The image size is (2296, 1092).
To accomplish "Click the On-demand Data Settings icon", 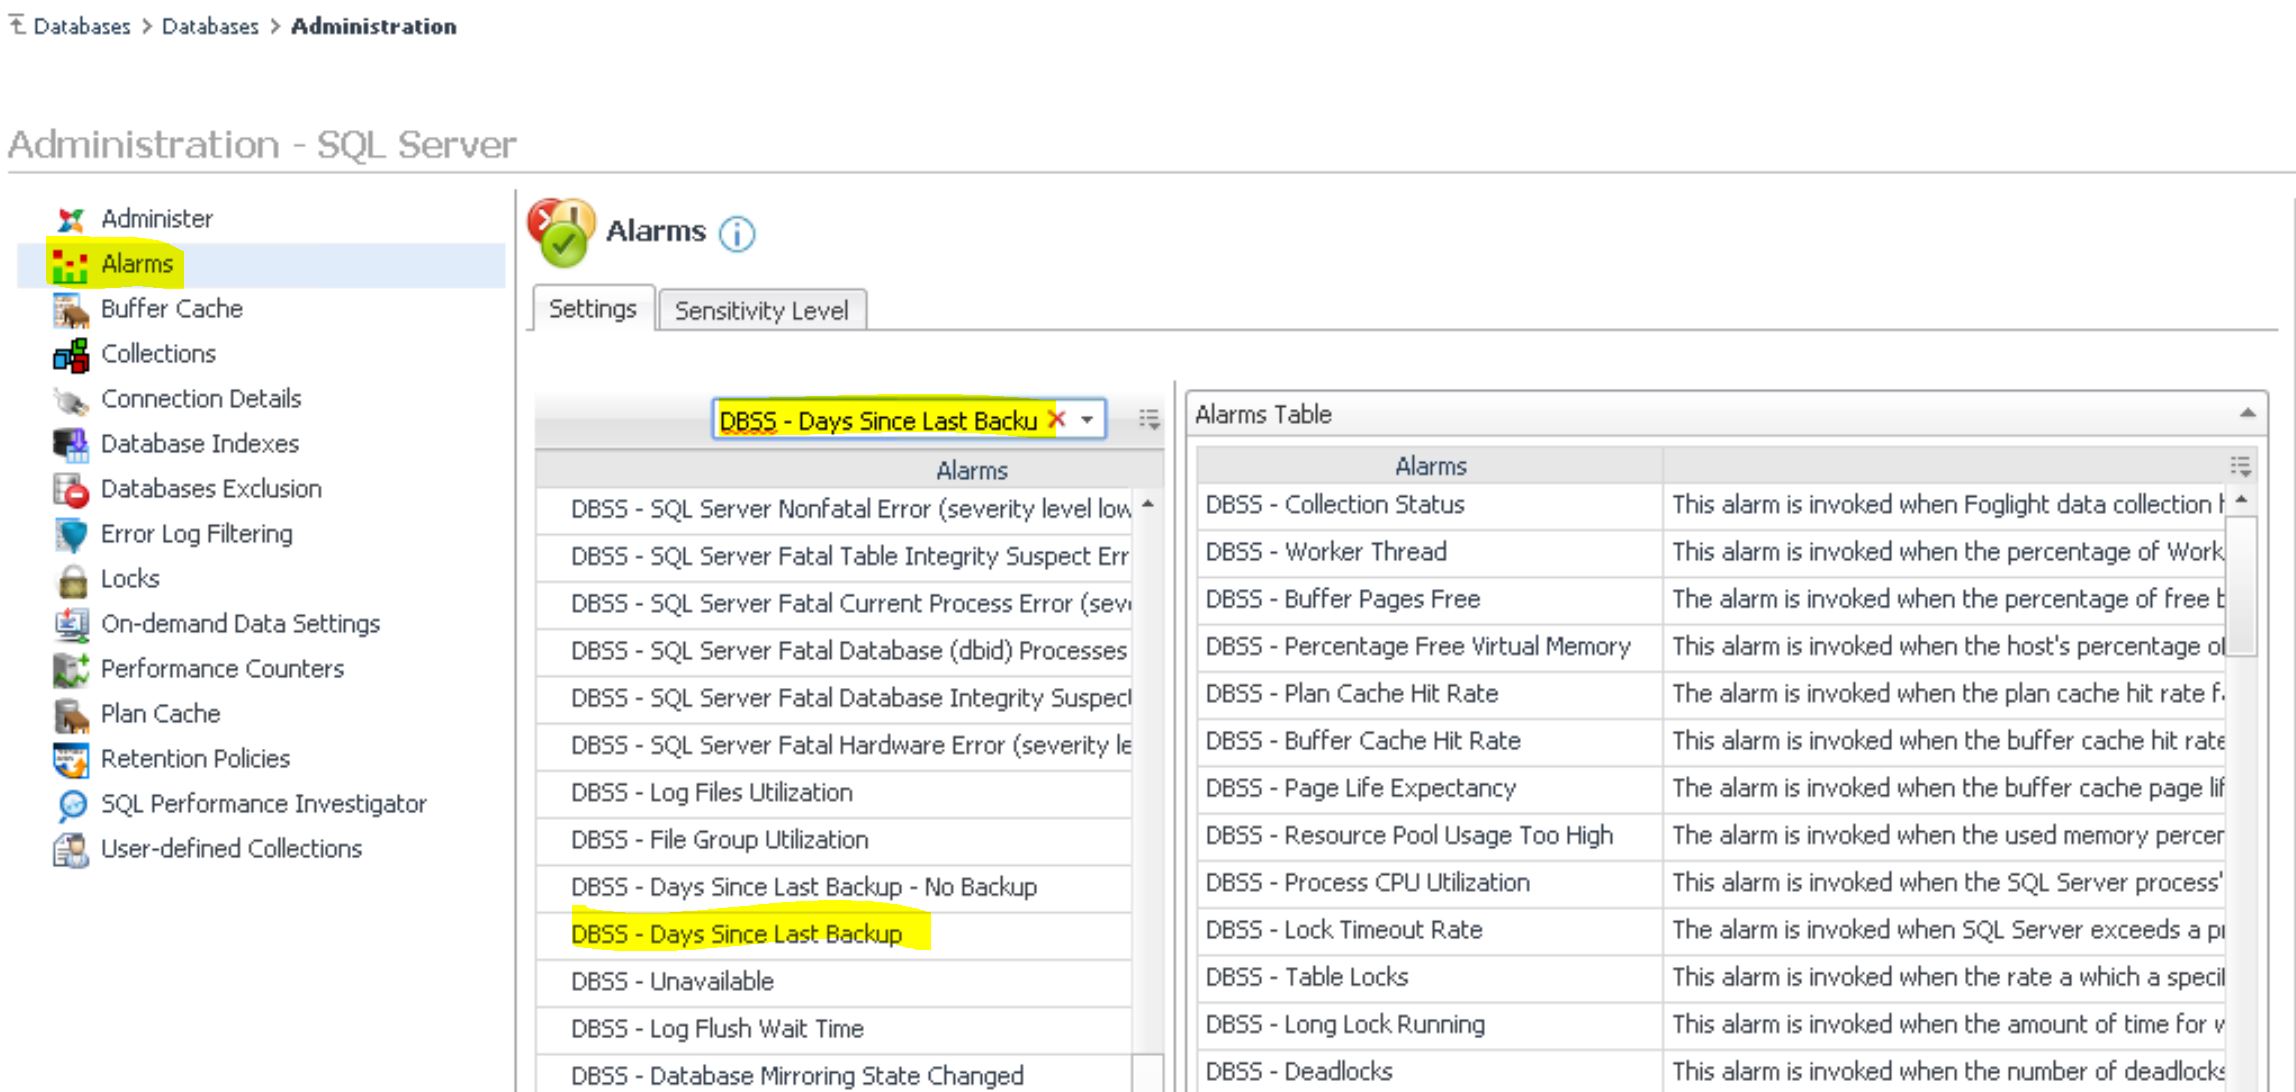I will coord(71,624).
